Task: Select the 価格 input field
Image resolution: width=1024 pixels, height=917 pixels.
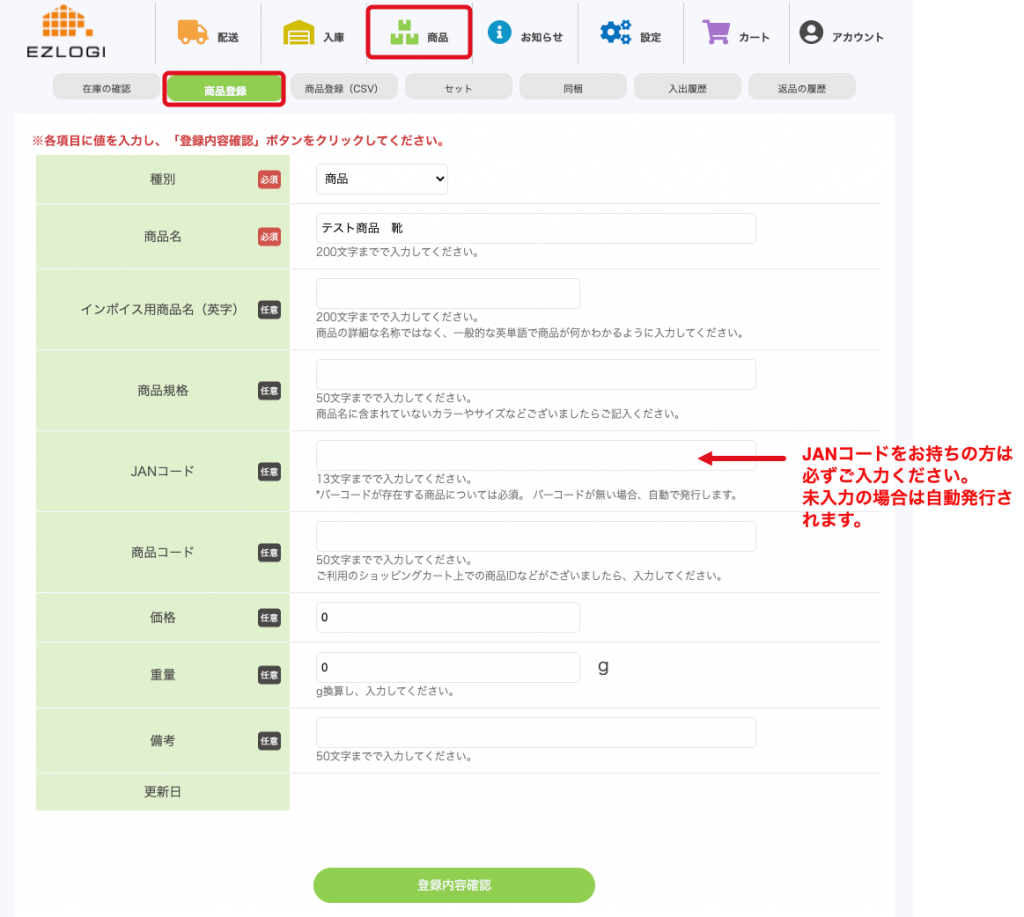Action: pos(447,617)
